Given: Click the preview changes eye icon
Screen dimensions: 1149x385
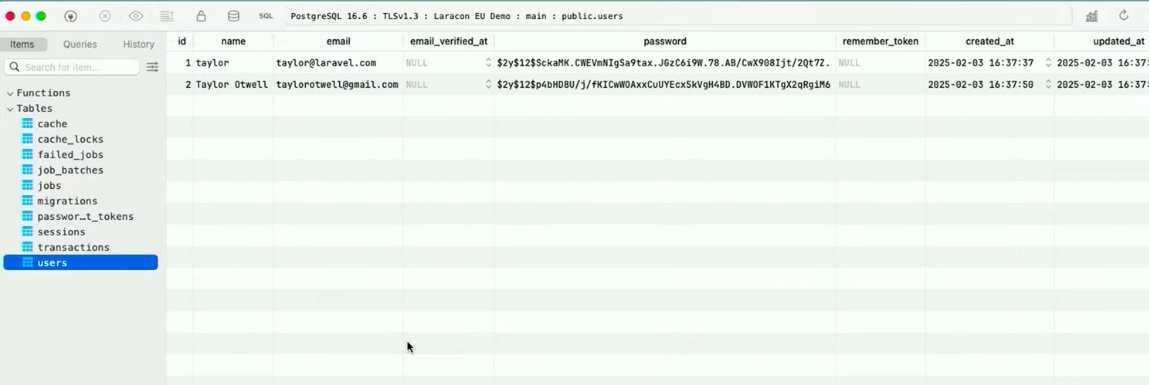Looking at the screenshot, I should pyautogui.click(x=136, y=15).
